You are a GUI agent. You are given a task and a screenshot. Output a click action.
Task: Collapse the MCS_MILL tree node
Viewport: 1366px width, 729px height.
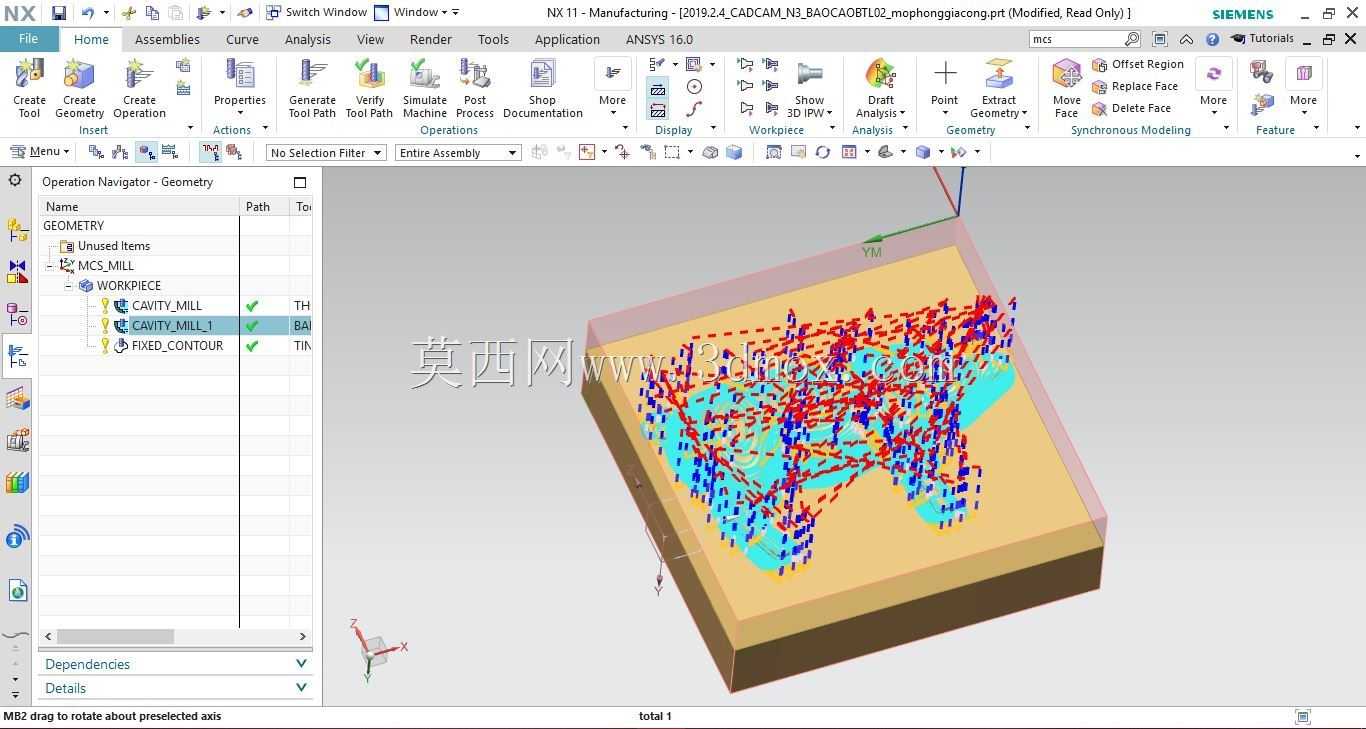click(x=50, y=266)
